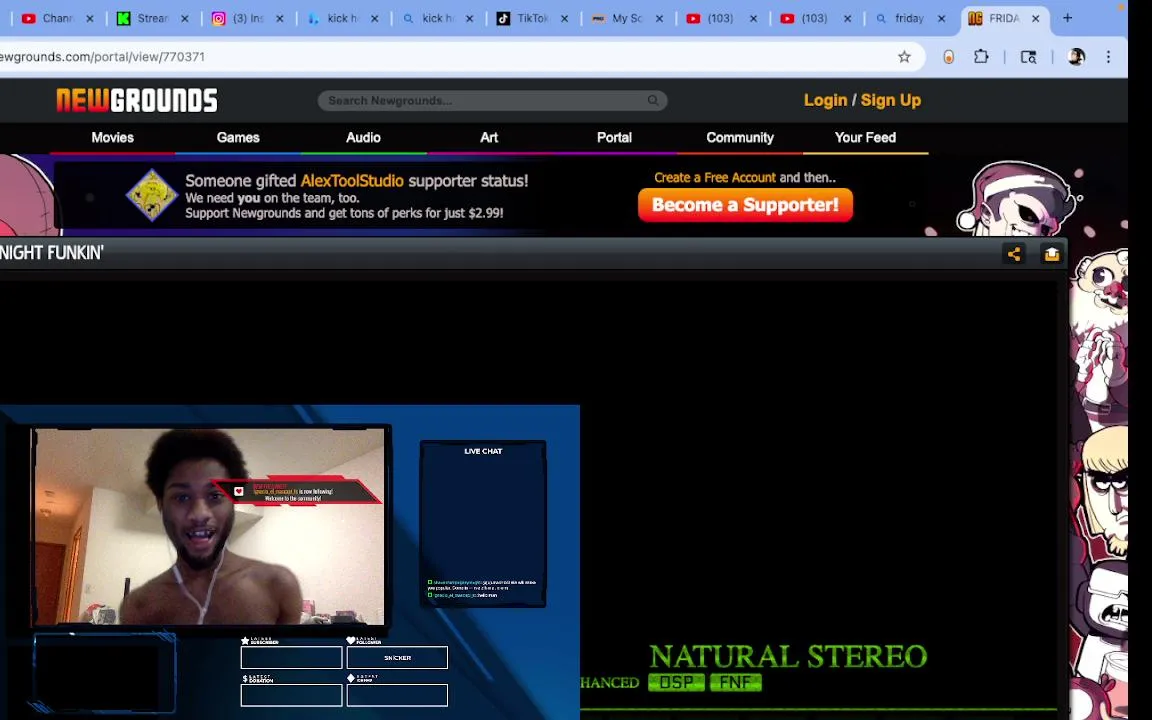Viewport: 1152px width, 720px height.
Task: Close the TikTok tab
Action: pyautogui.click(x=564, y=18)
